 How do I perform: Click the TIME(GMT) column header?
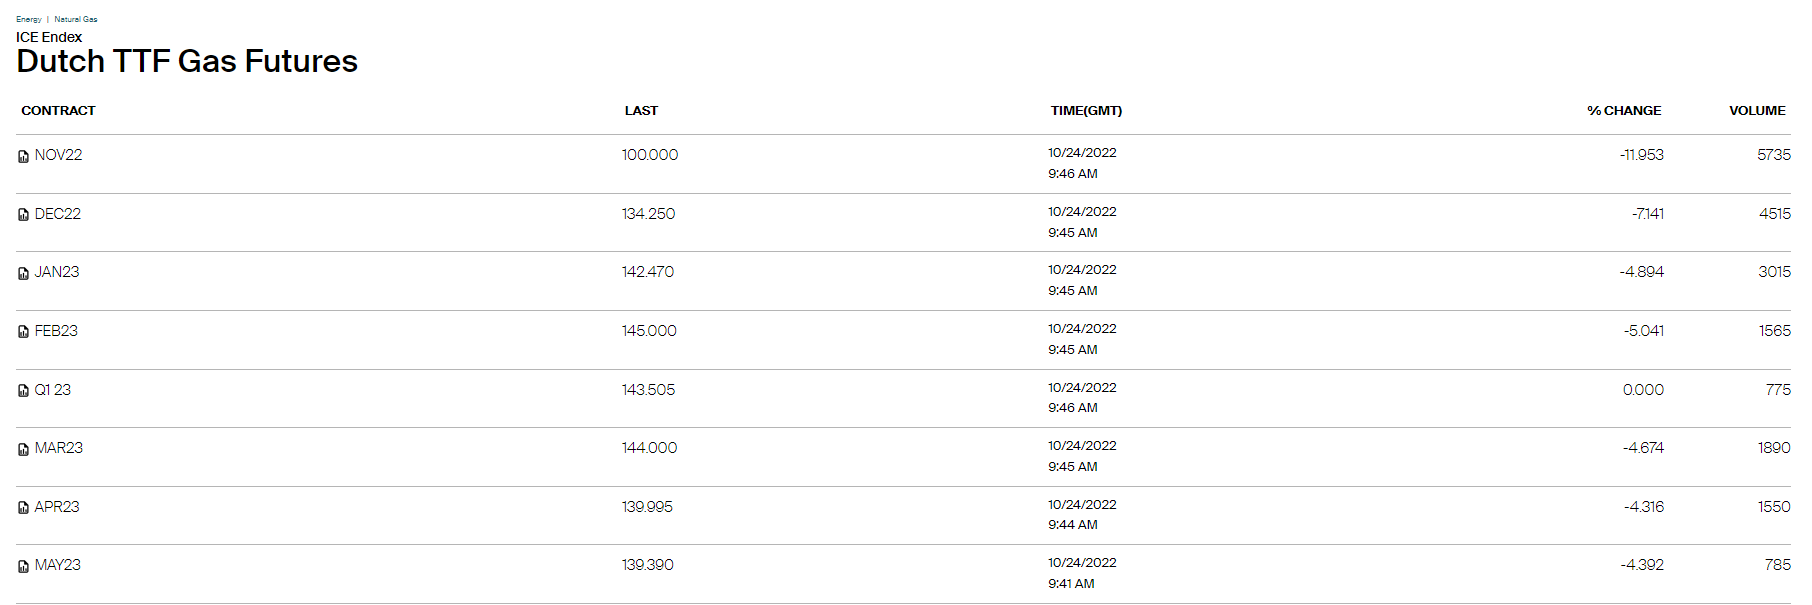(x=1085, y=111)
